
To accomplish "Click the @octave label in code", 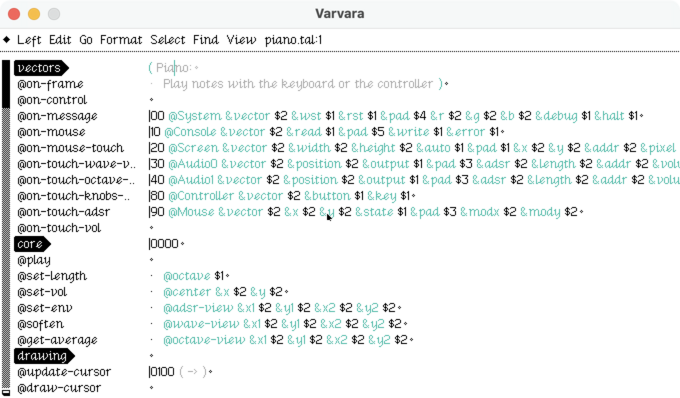I will [186, 277].
